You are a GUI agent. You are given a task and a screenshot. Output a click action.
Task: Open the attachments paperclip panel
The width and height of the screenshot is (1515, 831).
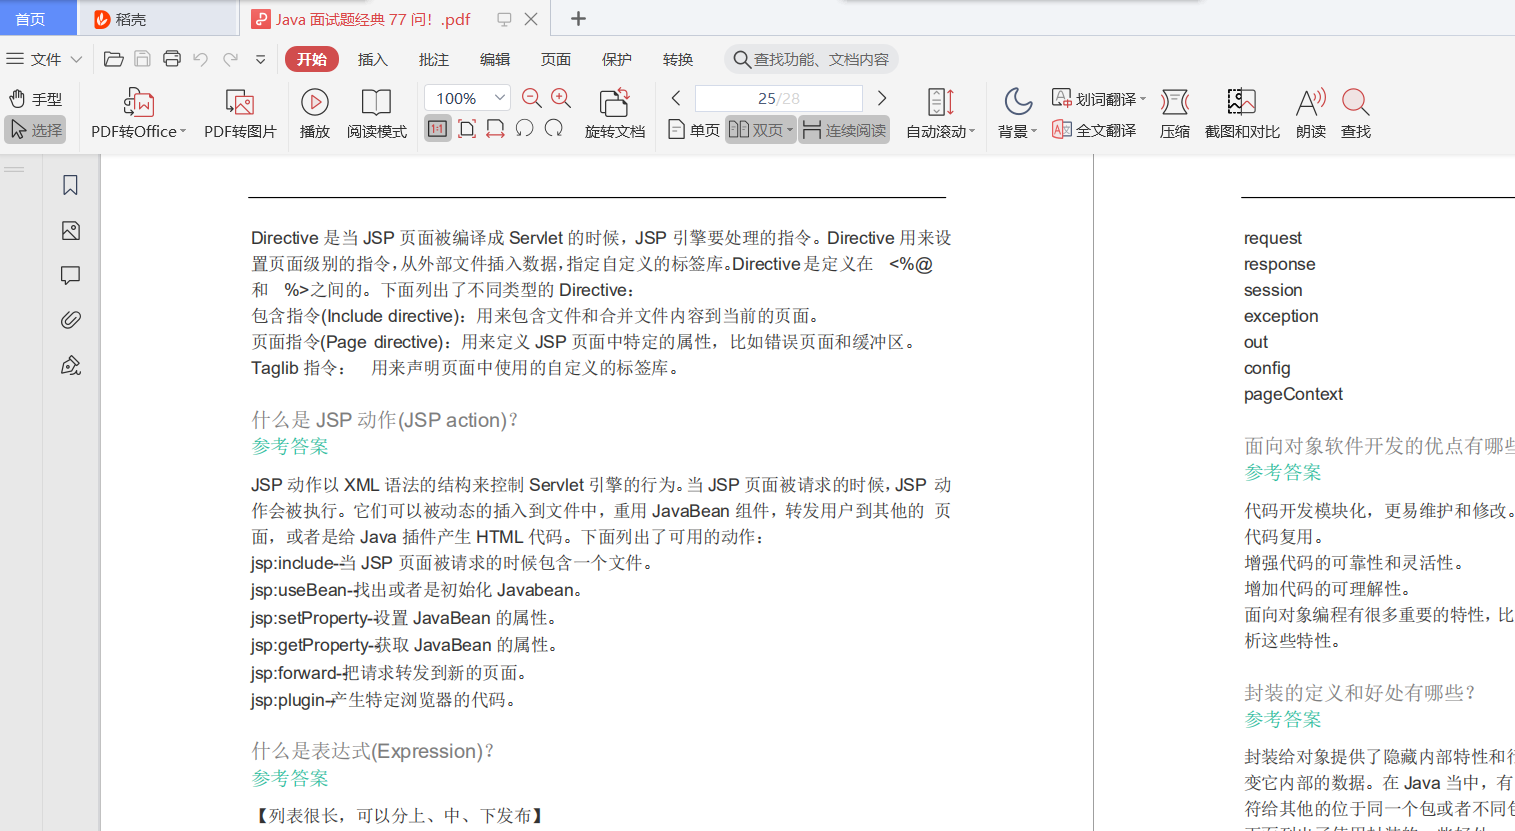point(70,320)
